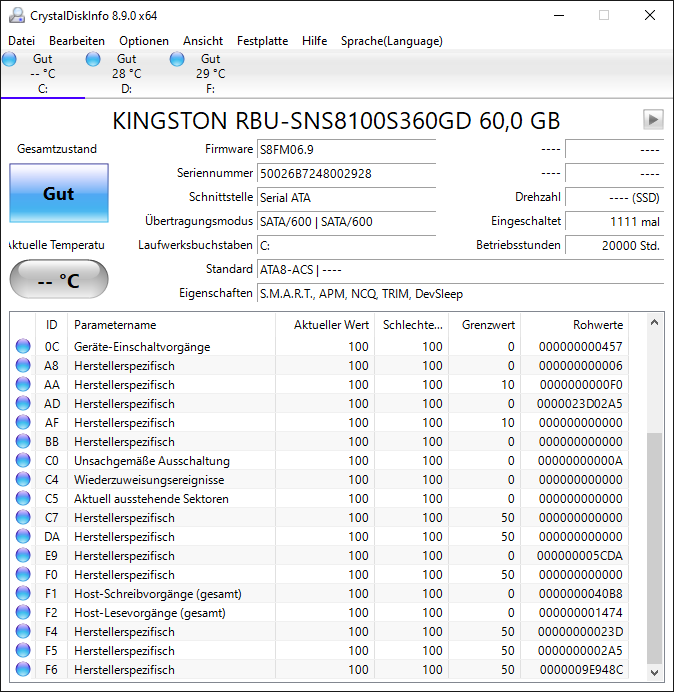
Task: Click Eigenschaften field with S.M.A.R.T., APM
Action: coord(460,293)
